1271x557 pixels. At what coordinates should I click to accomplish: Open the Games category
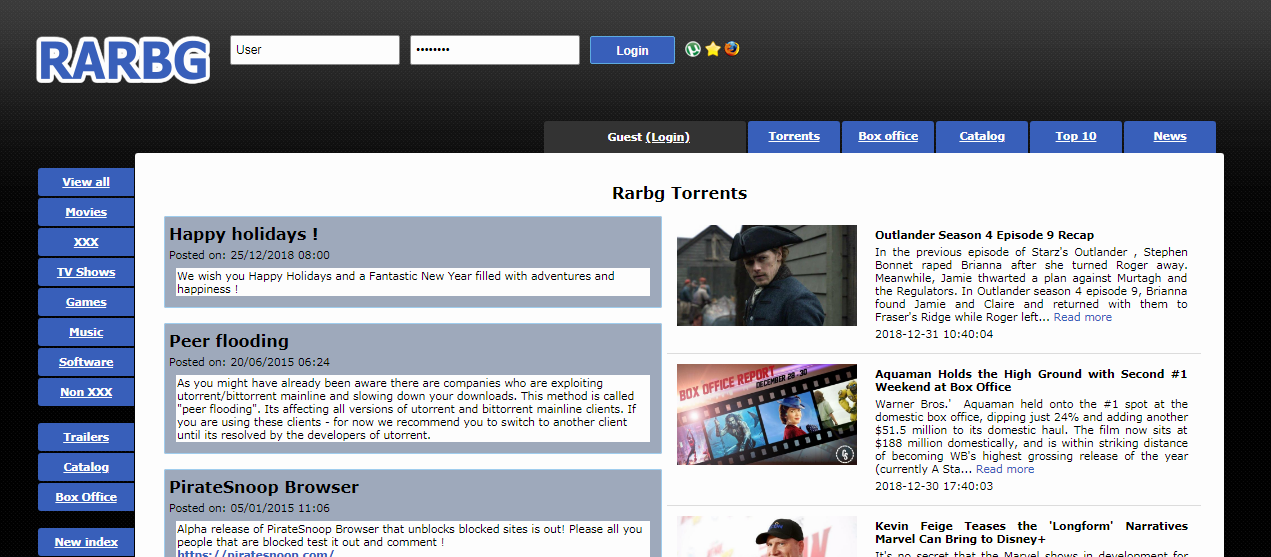point(86,302)
